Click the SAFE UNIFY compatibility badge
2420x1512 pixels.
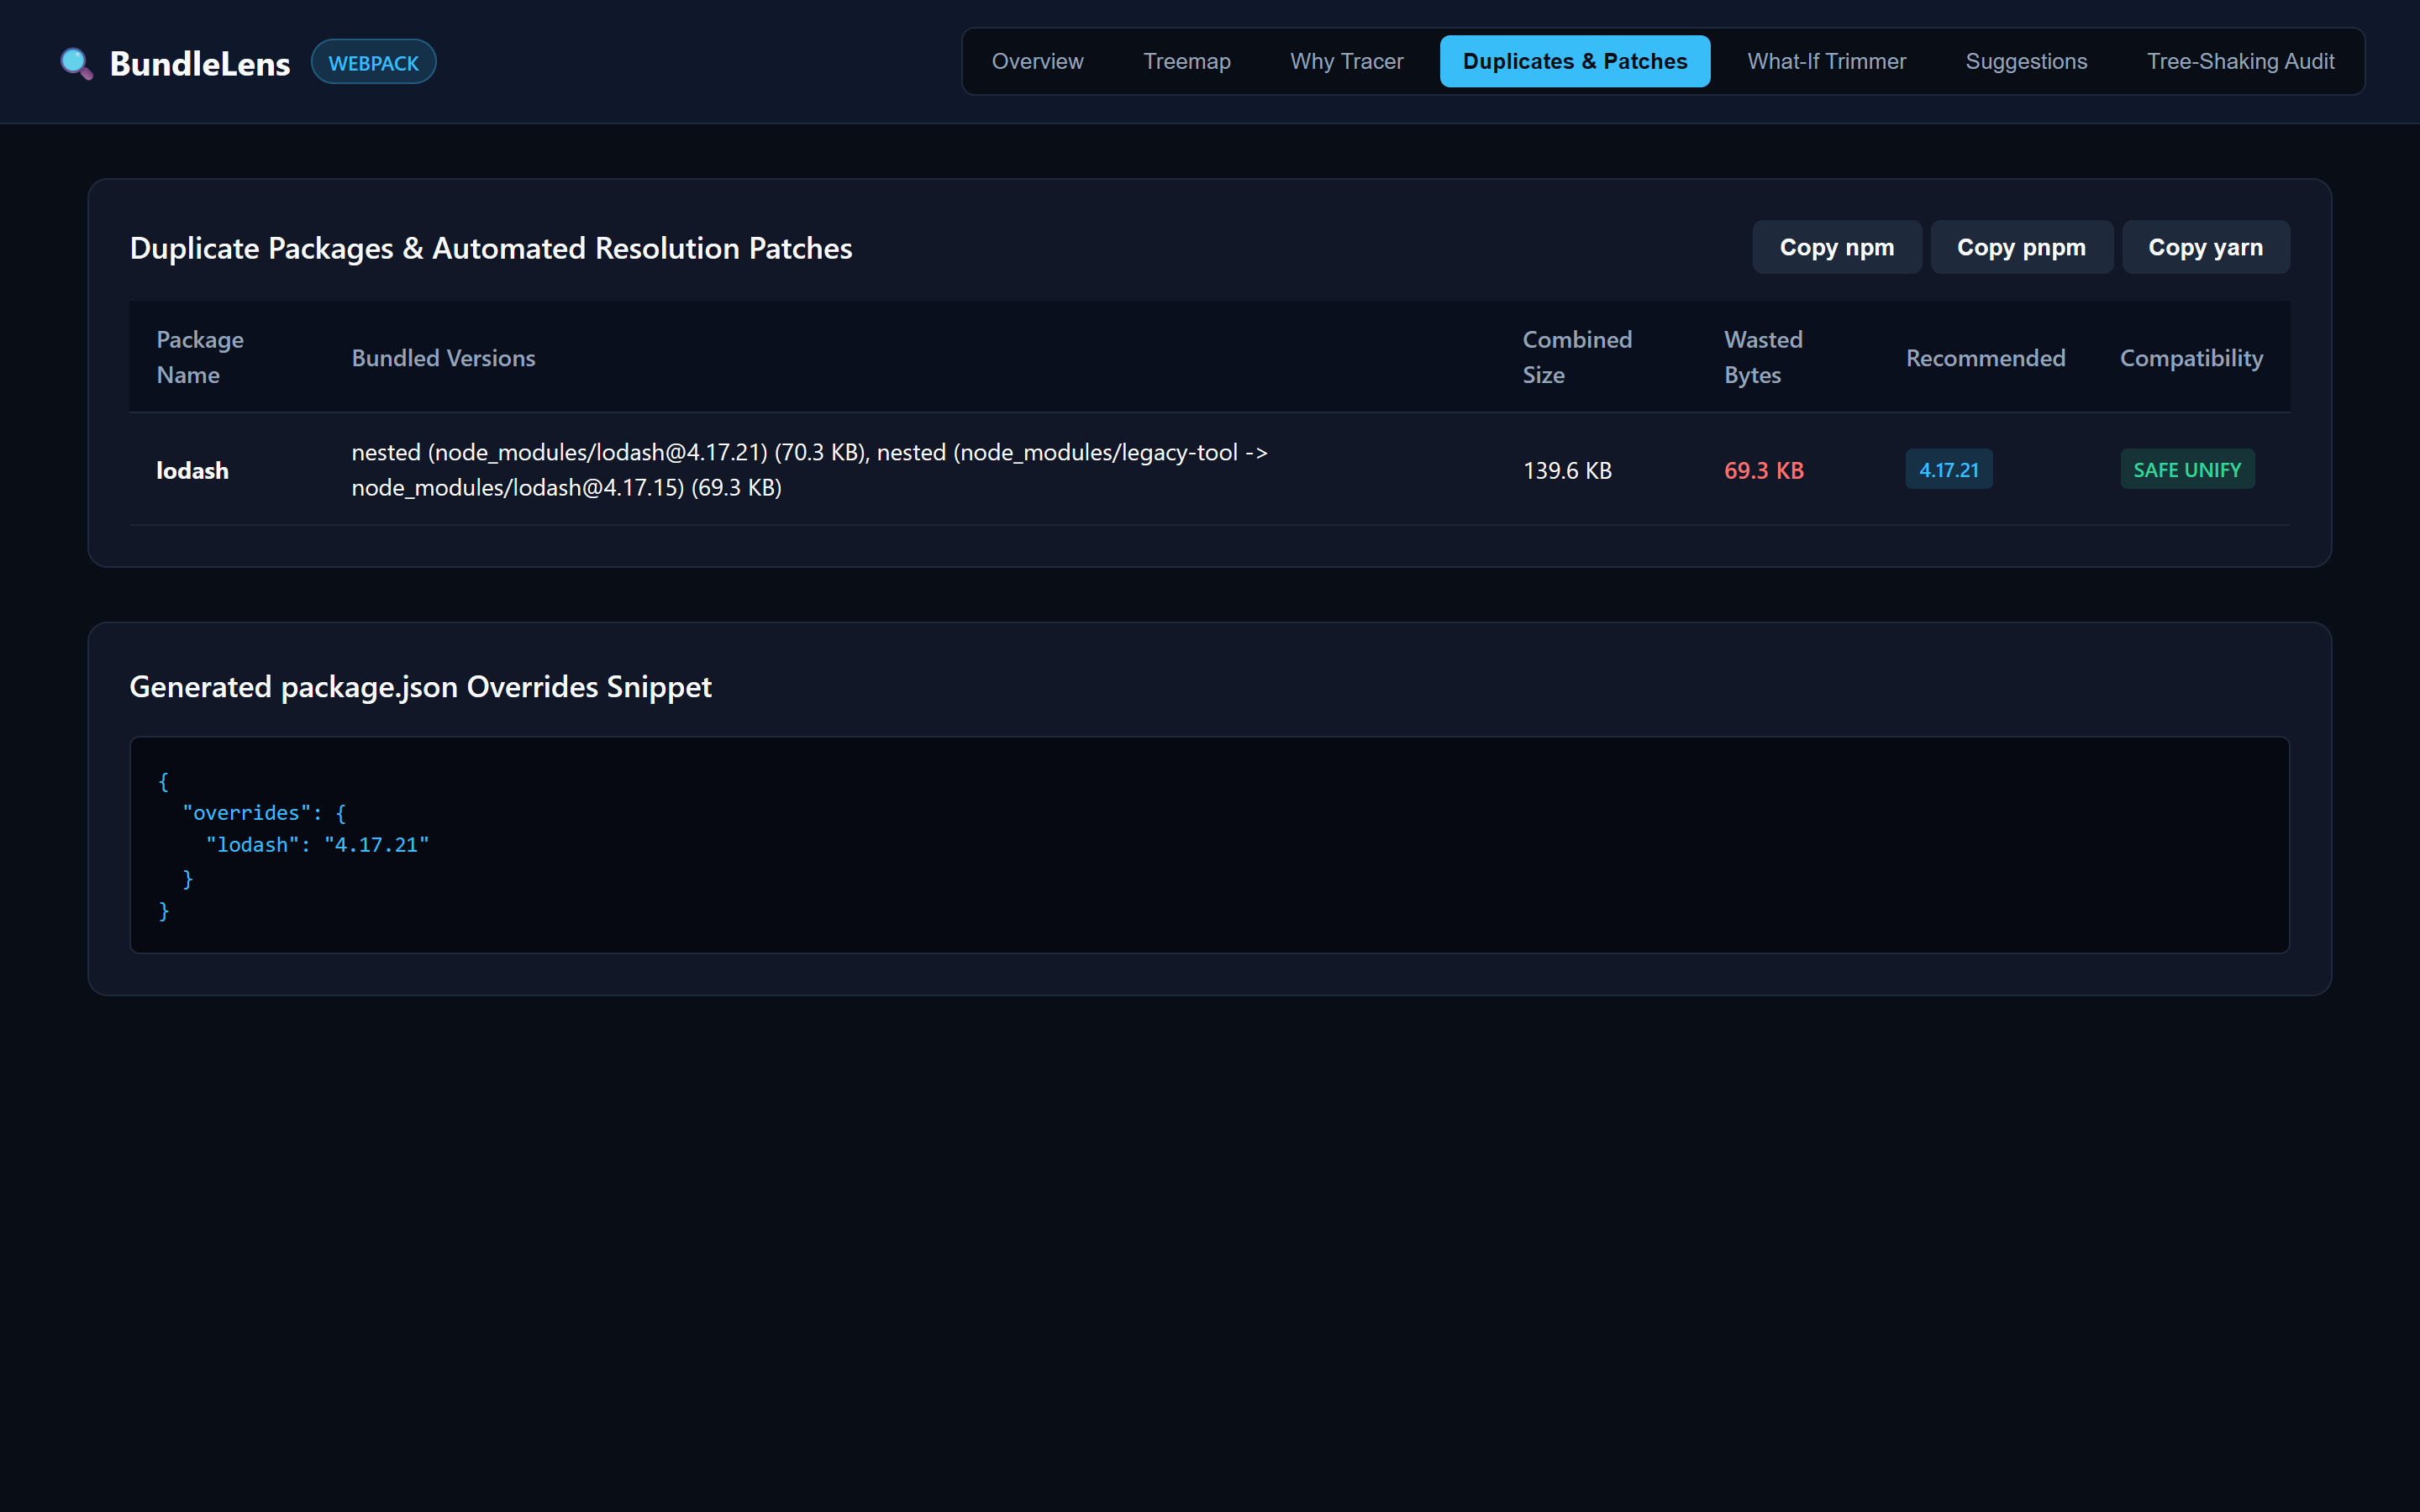2187,469
